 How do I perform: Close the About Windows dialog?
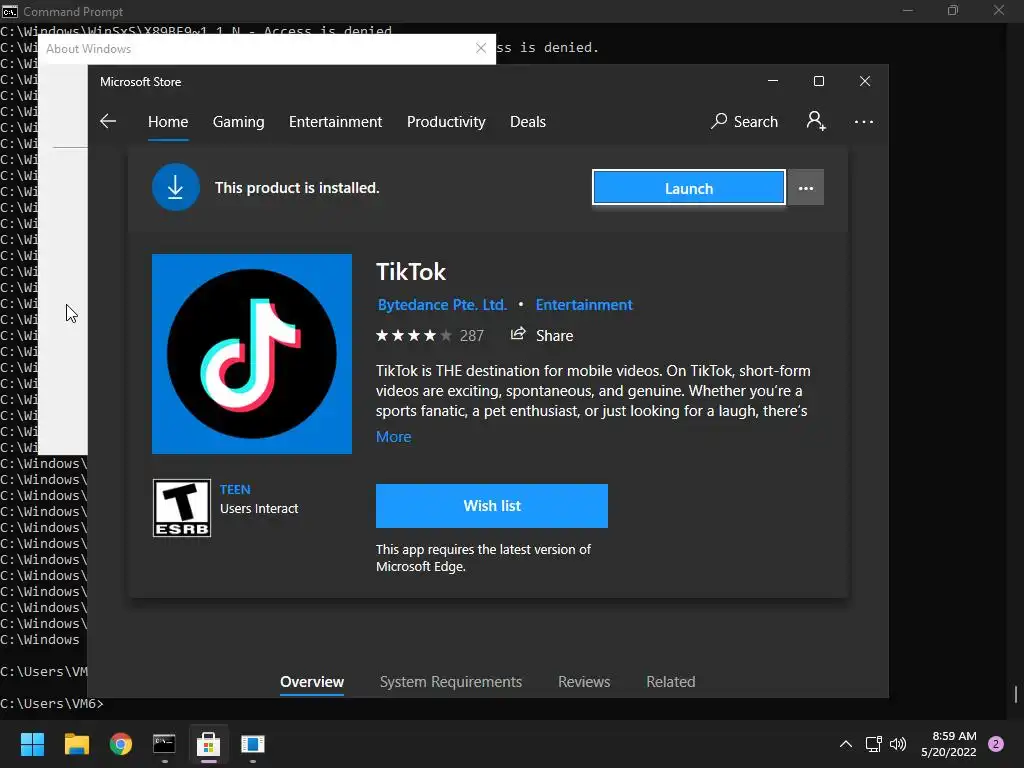[x=481, y=48]
